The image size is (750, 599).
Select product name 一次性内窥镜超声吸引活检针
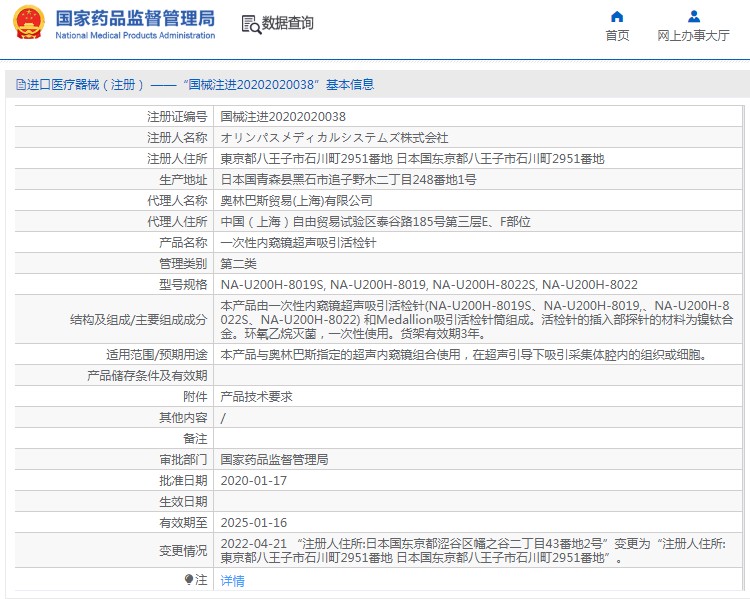point(298,243)
